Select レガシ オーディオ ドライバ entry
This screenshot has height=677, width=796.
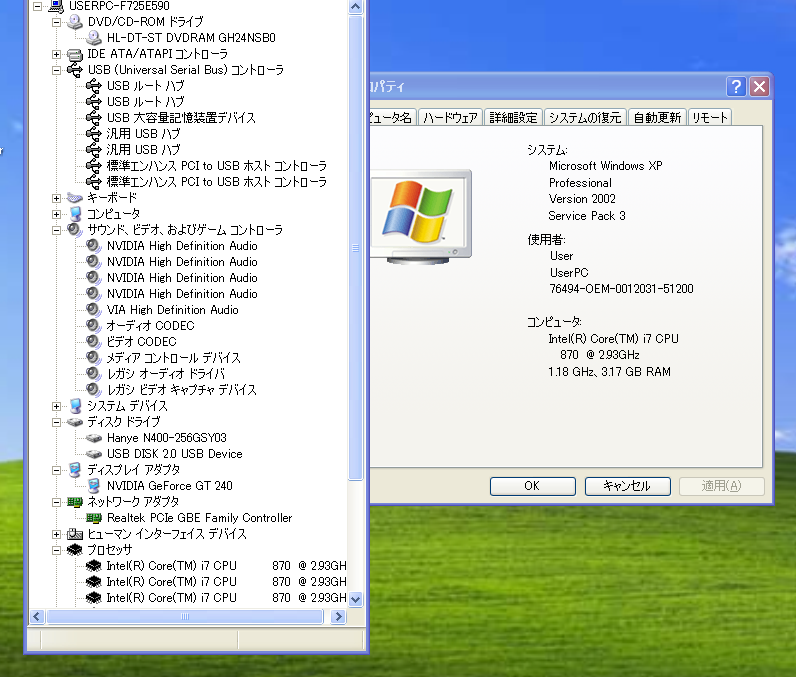point(165,374)
